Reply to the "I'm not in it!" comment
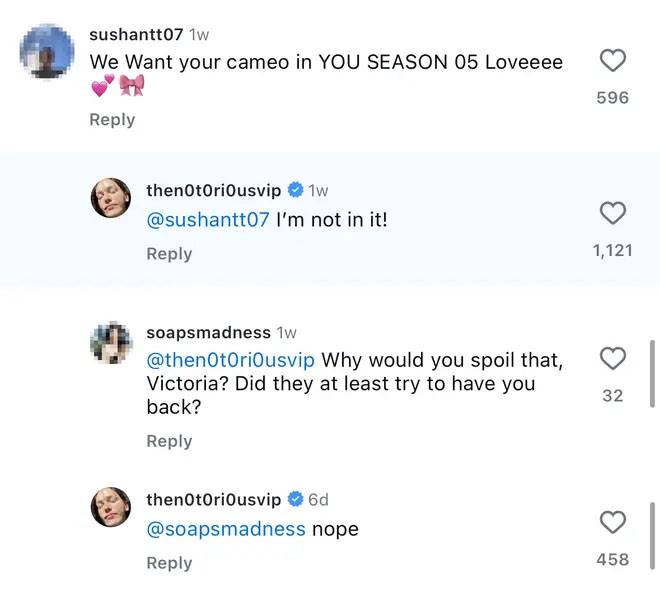Viewport: 660px width, 591px height. 169,254
